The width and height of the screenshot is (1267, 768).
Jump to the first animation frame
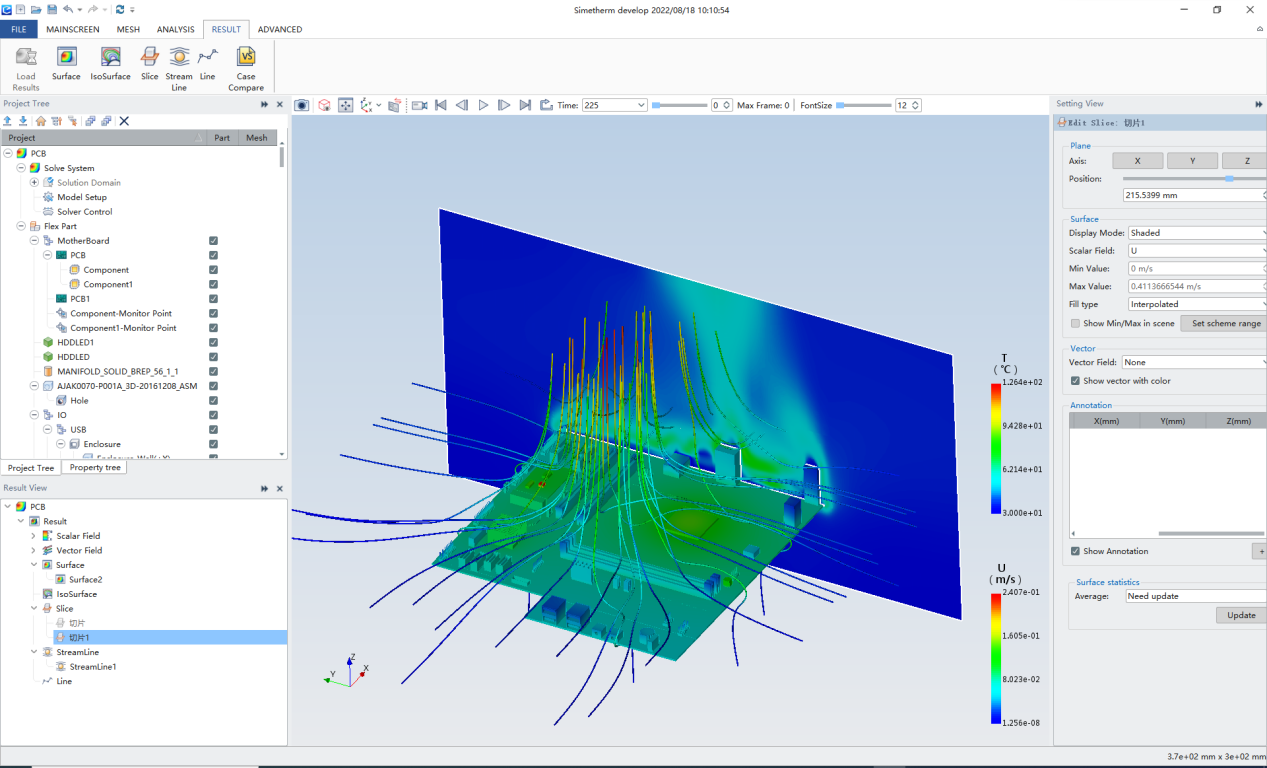pos(441,105)
